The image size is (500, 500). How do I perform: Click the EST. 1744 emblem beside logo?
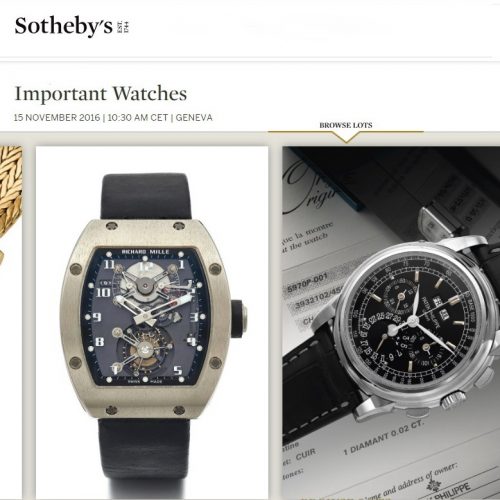click(123, 27)
